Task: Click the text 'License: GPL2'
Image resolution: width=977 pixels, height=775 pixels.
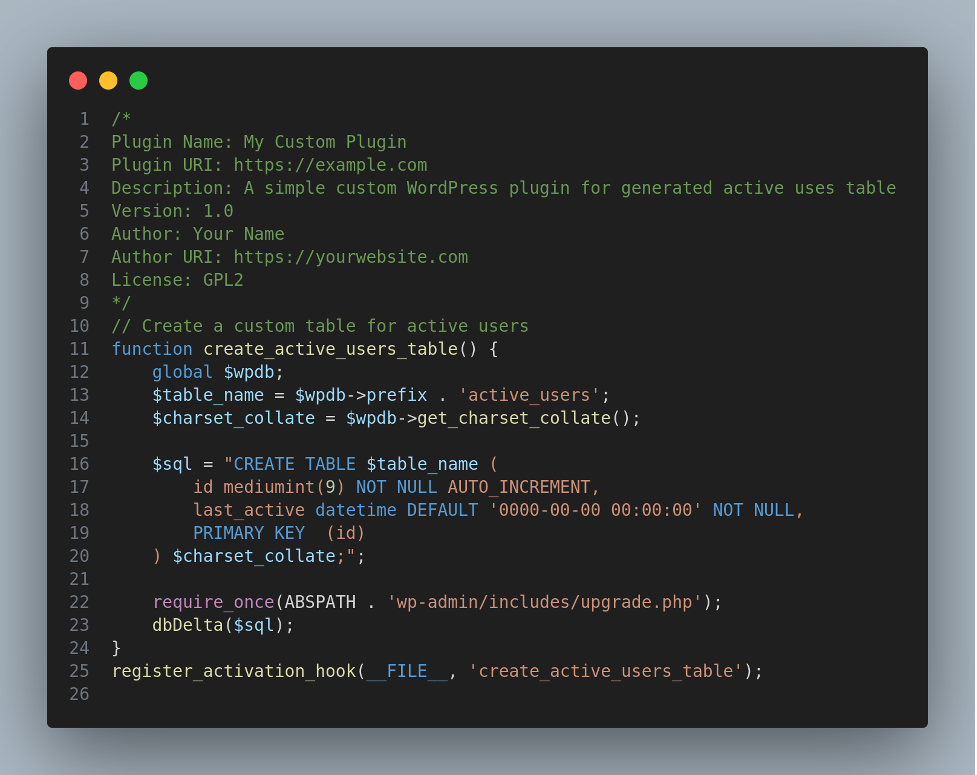Action: click(x=178, y=280)
